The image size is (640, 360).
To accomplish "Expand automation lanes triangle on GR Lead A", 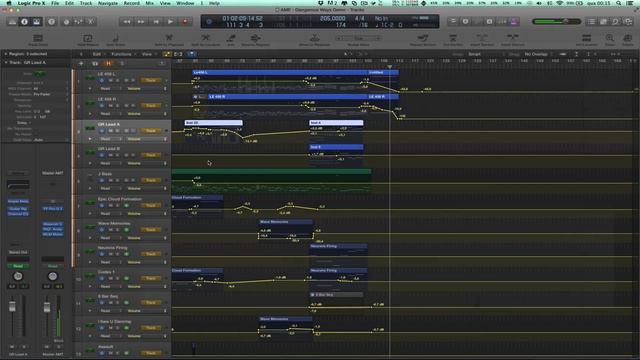I will click(90, 139).
